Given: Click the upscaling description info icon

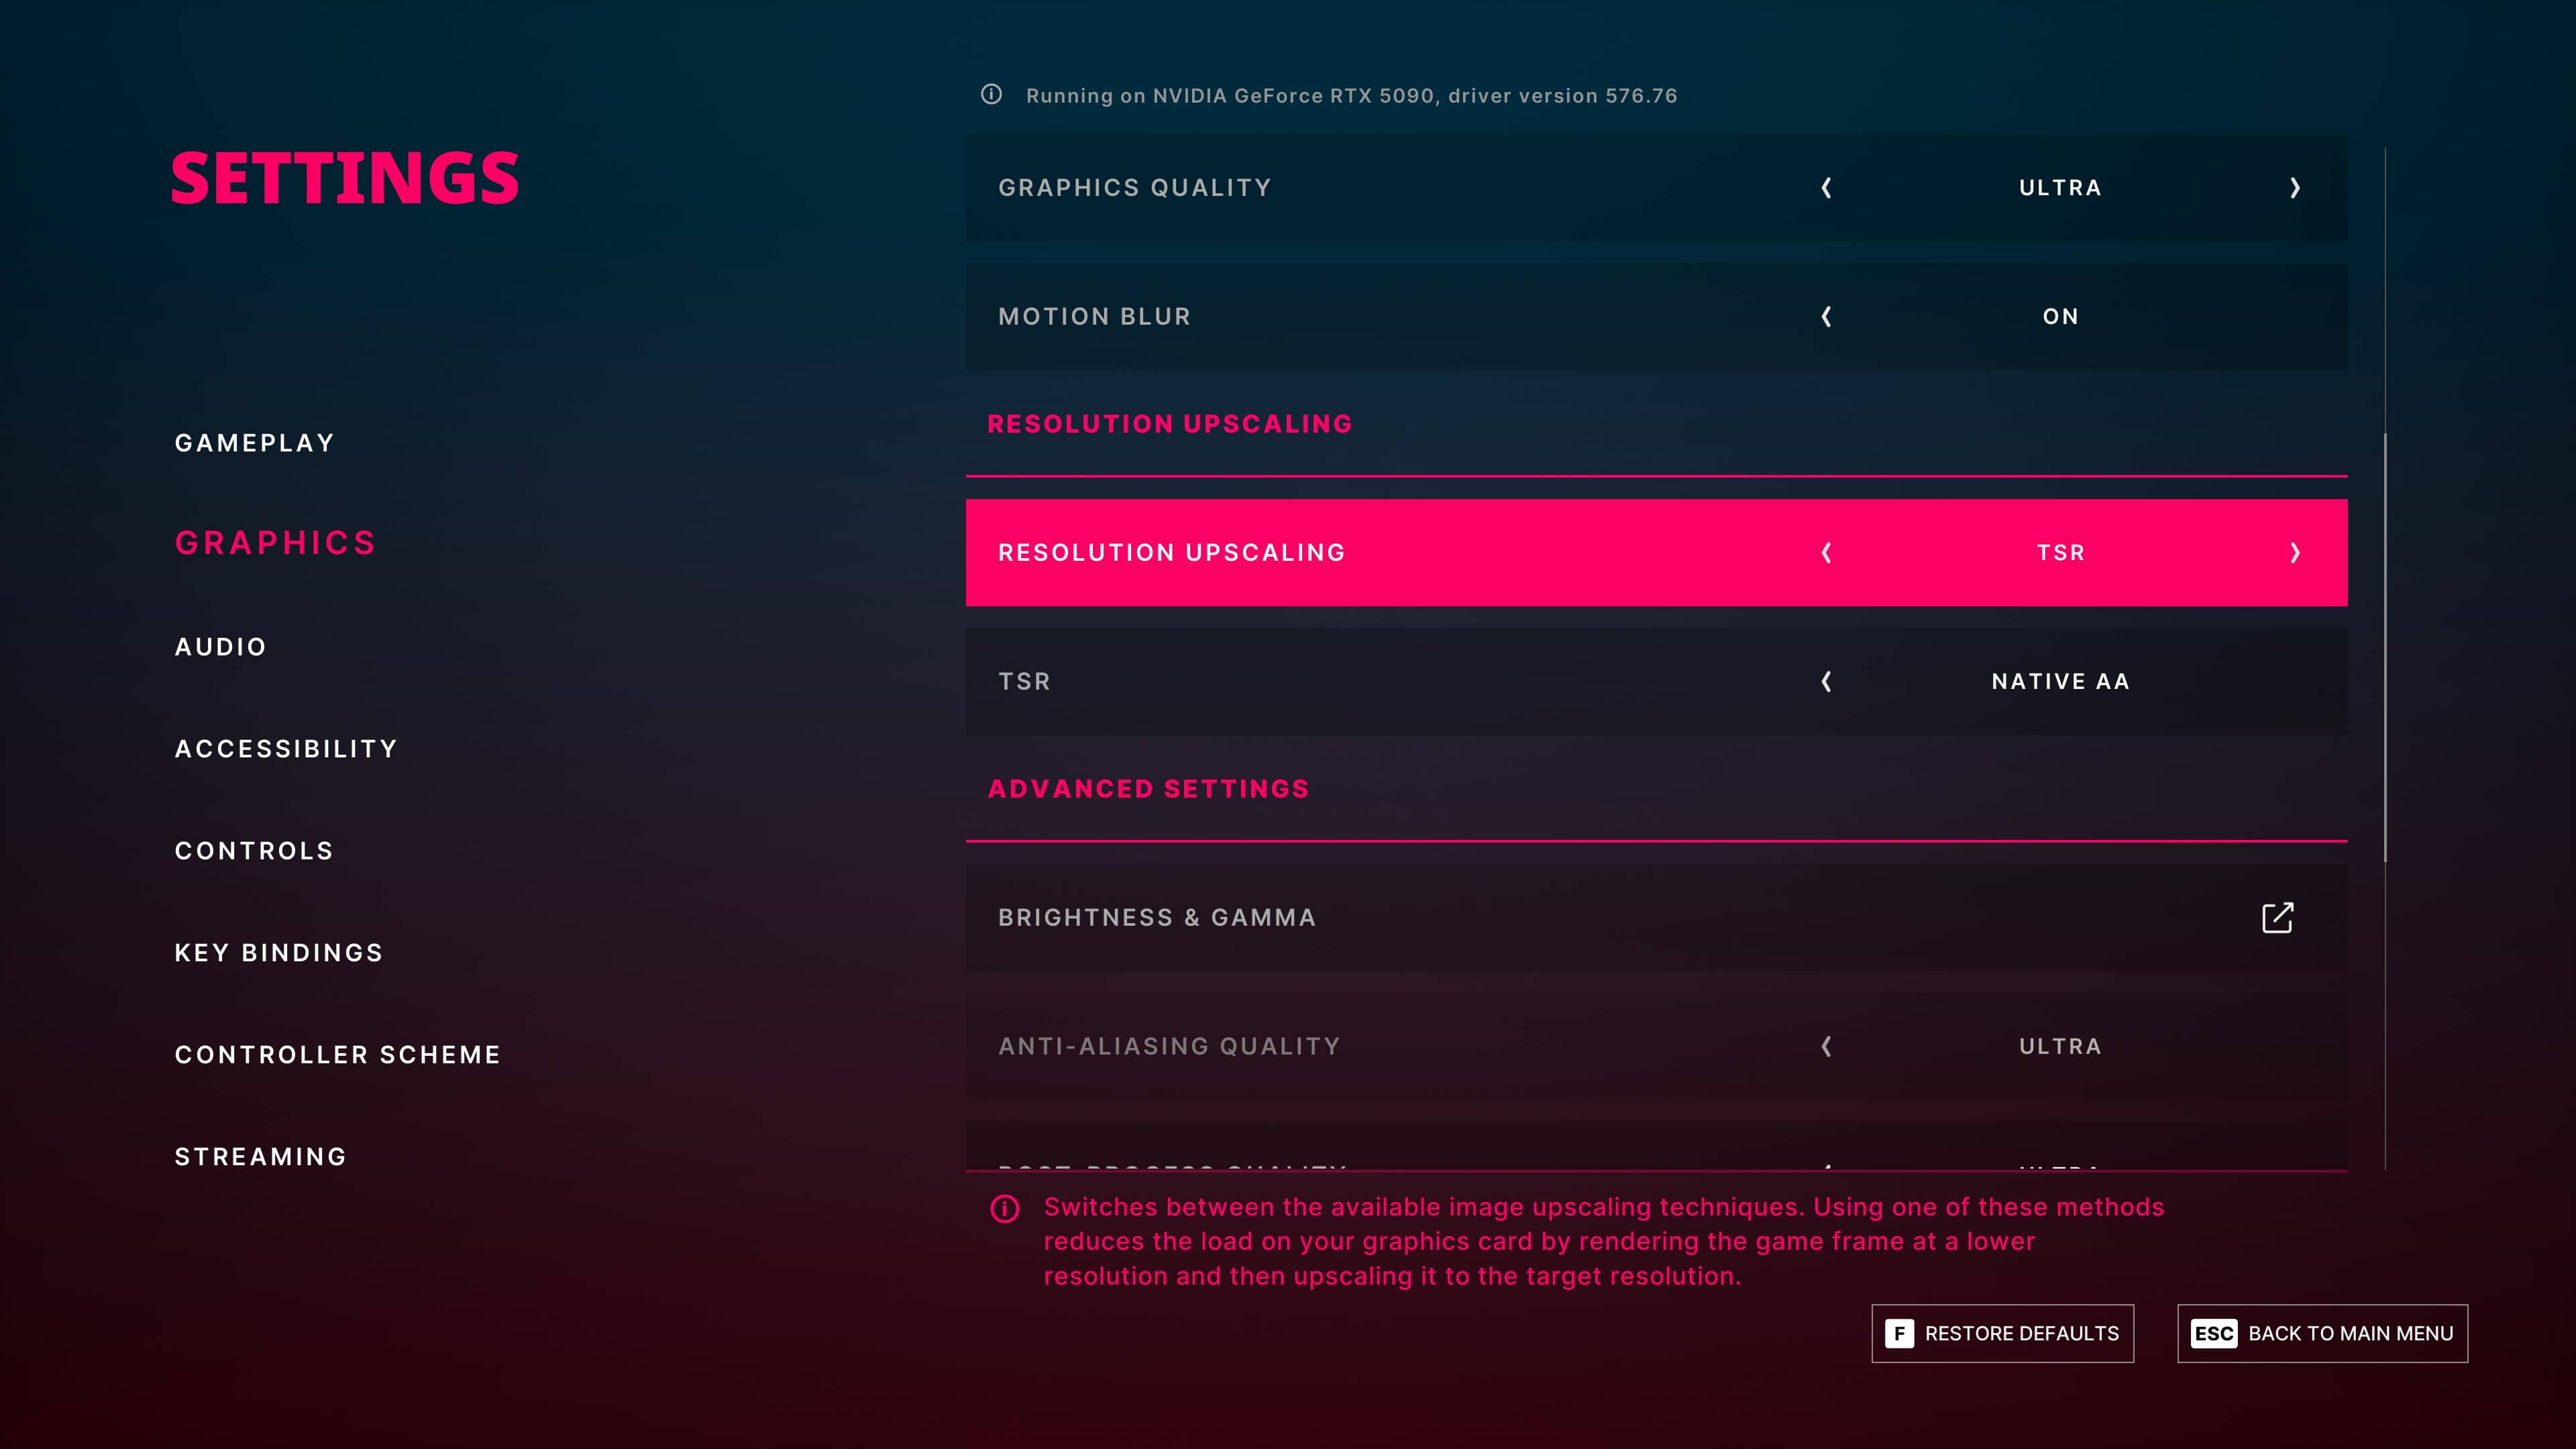Looking at the screenshot, I should point(1004,1208).
